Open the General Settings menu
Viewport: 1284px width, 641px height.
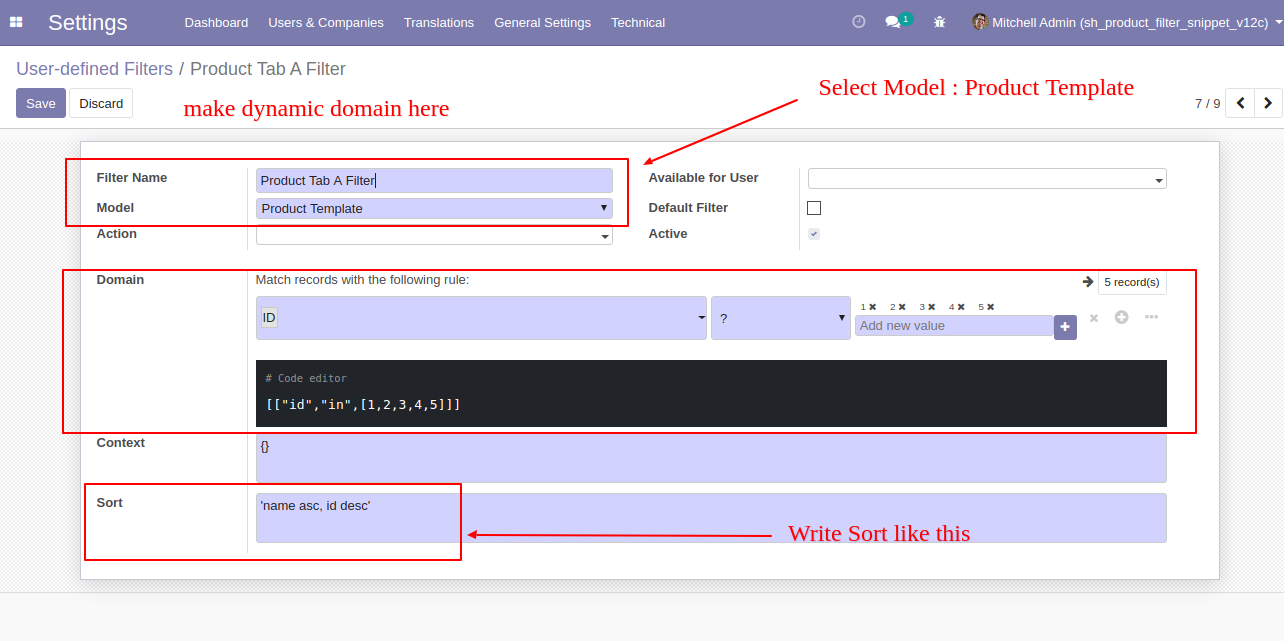point(542,22)
